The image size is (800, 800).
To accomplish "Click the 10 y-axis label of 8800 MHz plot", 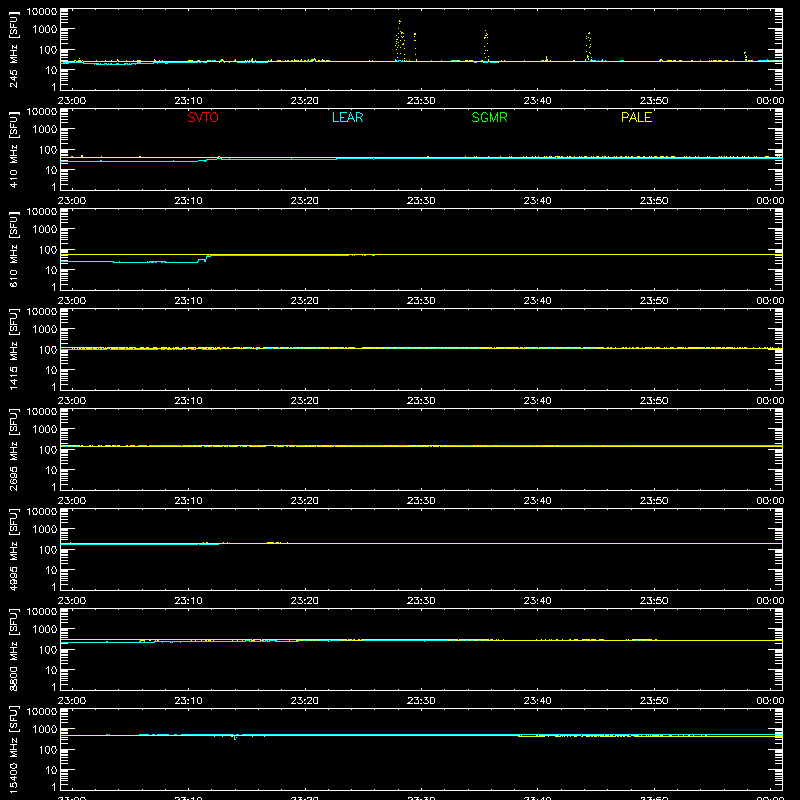I will tap(51, 670).
